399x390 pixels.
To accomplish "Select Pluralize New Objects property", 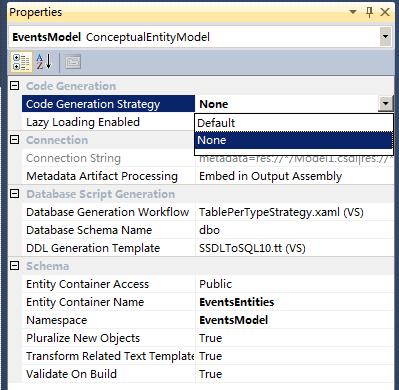I will (108, 338).
